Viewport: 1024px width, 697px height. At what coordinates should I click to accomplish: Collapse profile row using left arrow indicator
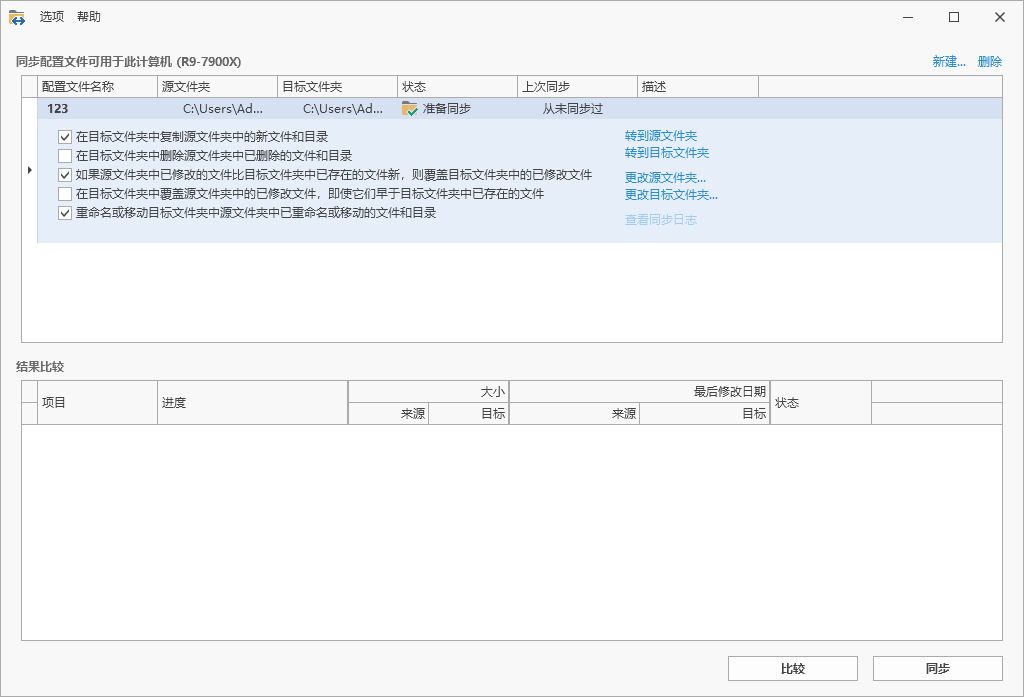pyautogui.click(x=29, y=172)
